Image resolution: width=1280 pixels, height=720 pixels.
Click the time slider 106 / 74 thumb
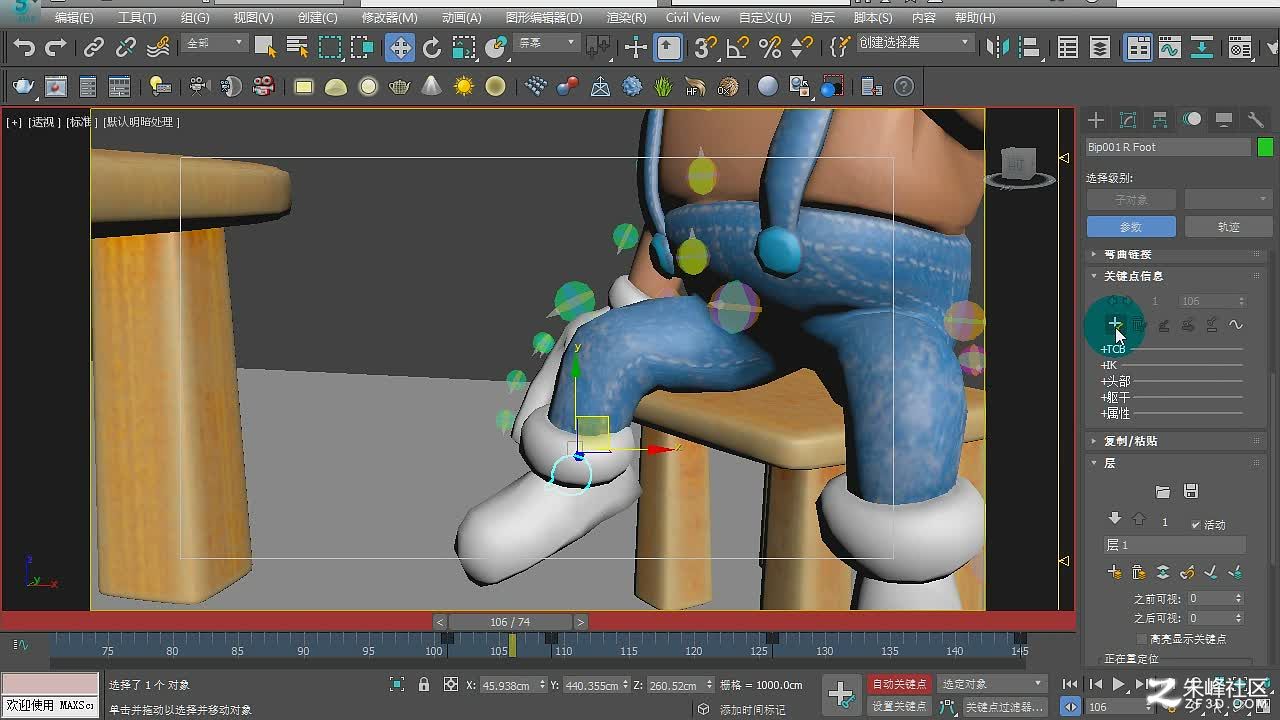click(510, 622)
